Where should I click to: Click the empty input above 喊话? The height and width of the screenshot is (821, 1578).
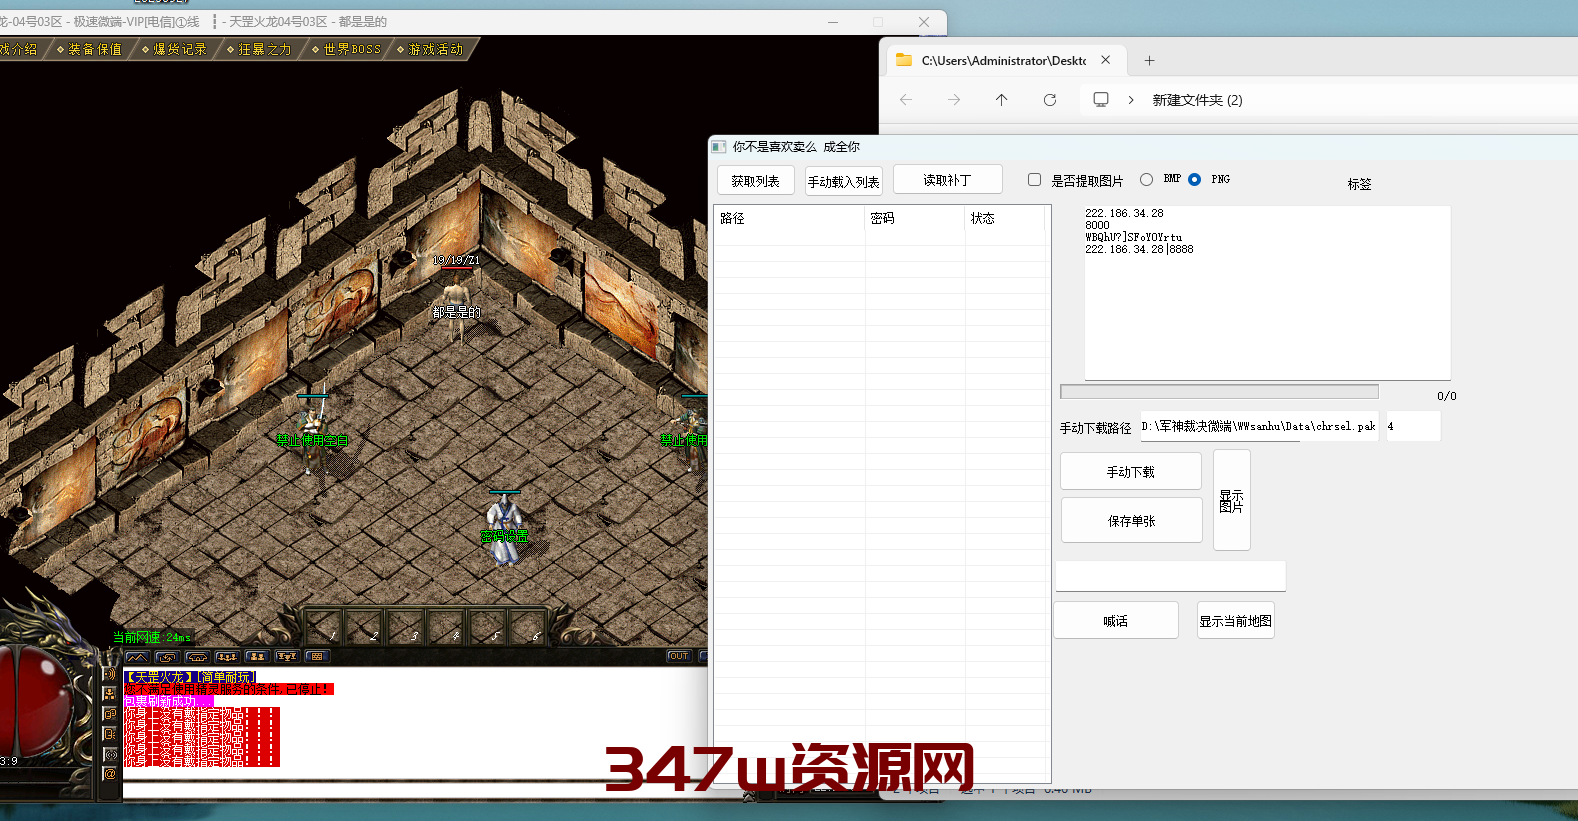1171,576
